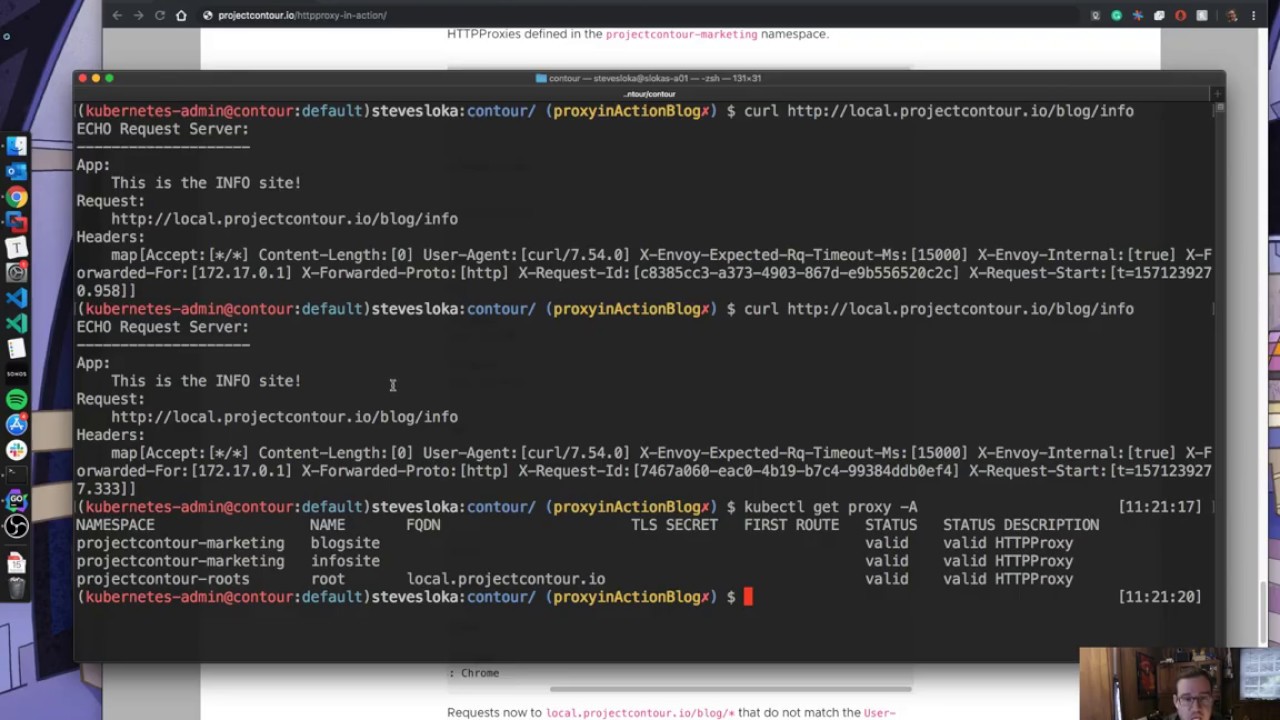Open Slack from the dock
Screen dimensions: 1280x720
(16, 450)
